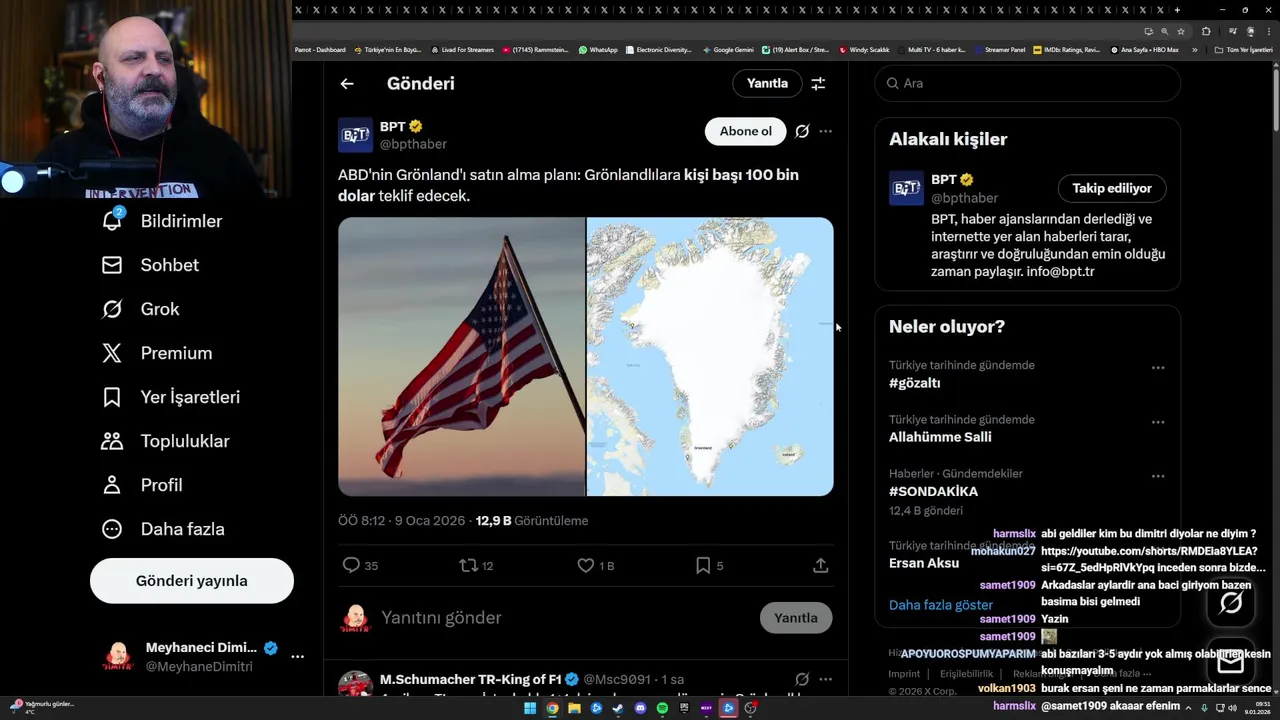Click the Ara search field
Image resolution: width=1280 pixels, height=720 pixels.
[1028, 84]
